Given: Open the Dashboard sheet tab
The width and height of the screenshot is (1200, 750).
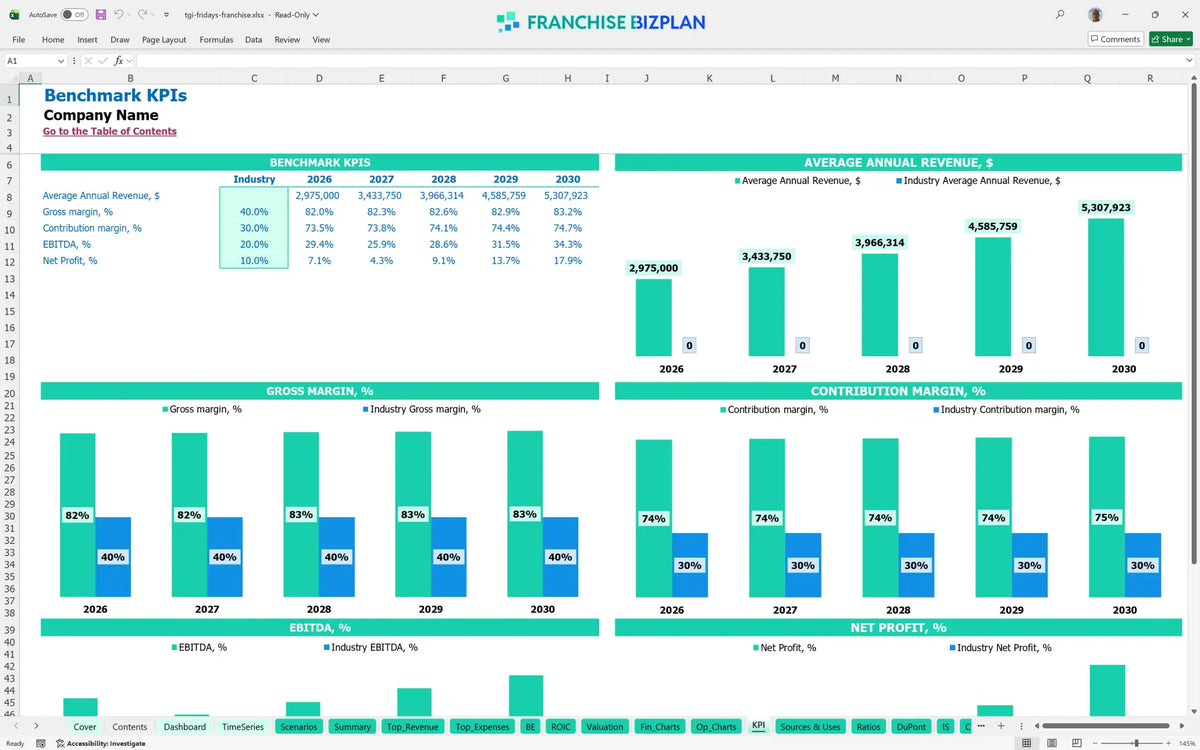Looking at the screenshot, I should [x=185, y=727].
